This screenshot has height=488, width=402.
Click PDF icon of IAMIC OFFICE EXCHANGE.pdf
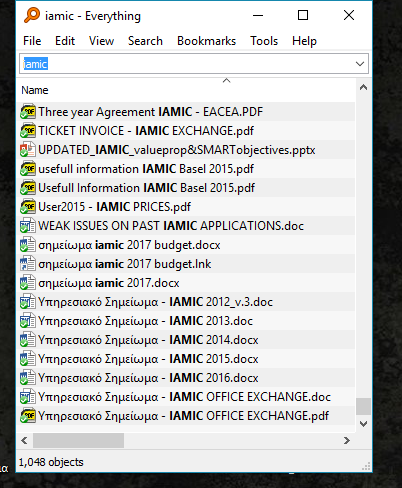tap(28, 416)
